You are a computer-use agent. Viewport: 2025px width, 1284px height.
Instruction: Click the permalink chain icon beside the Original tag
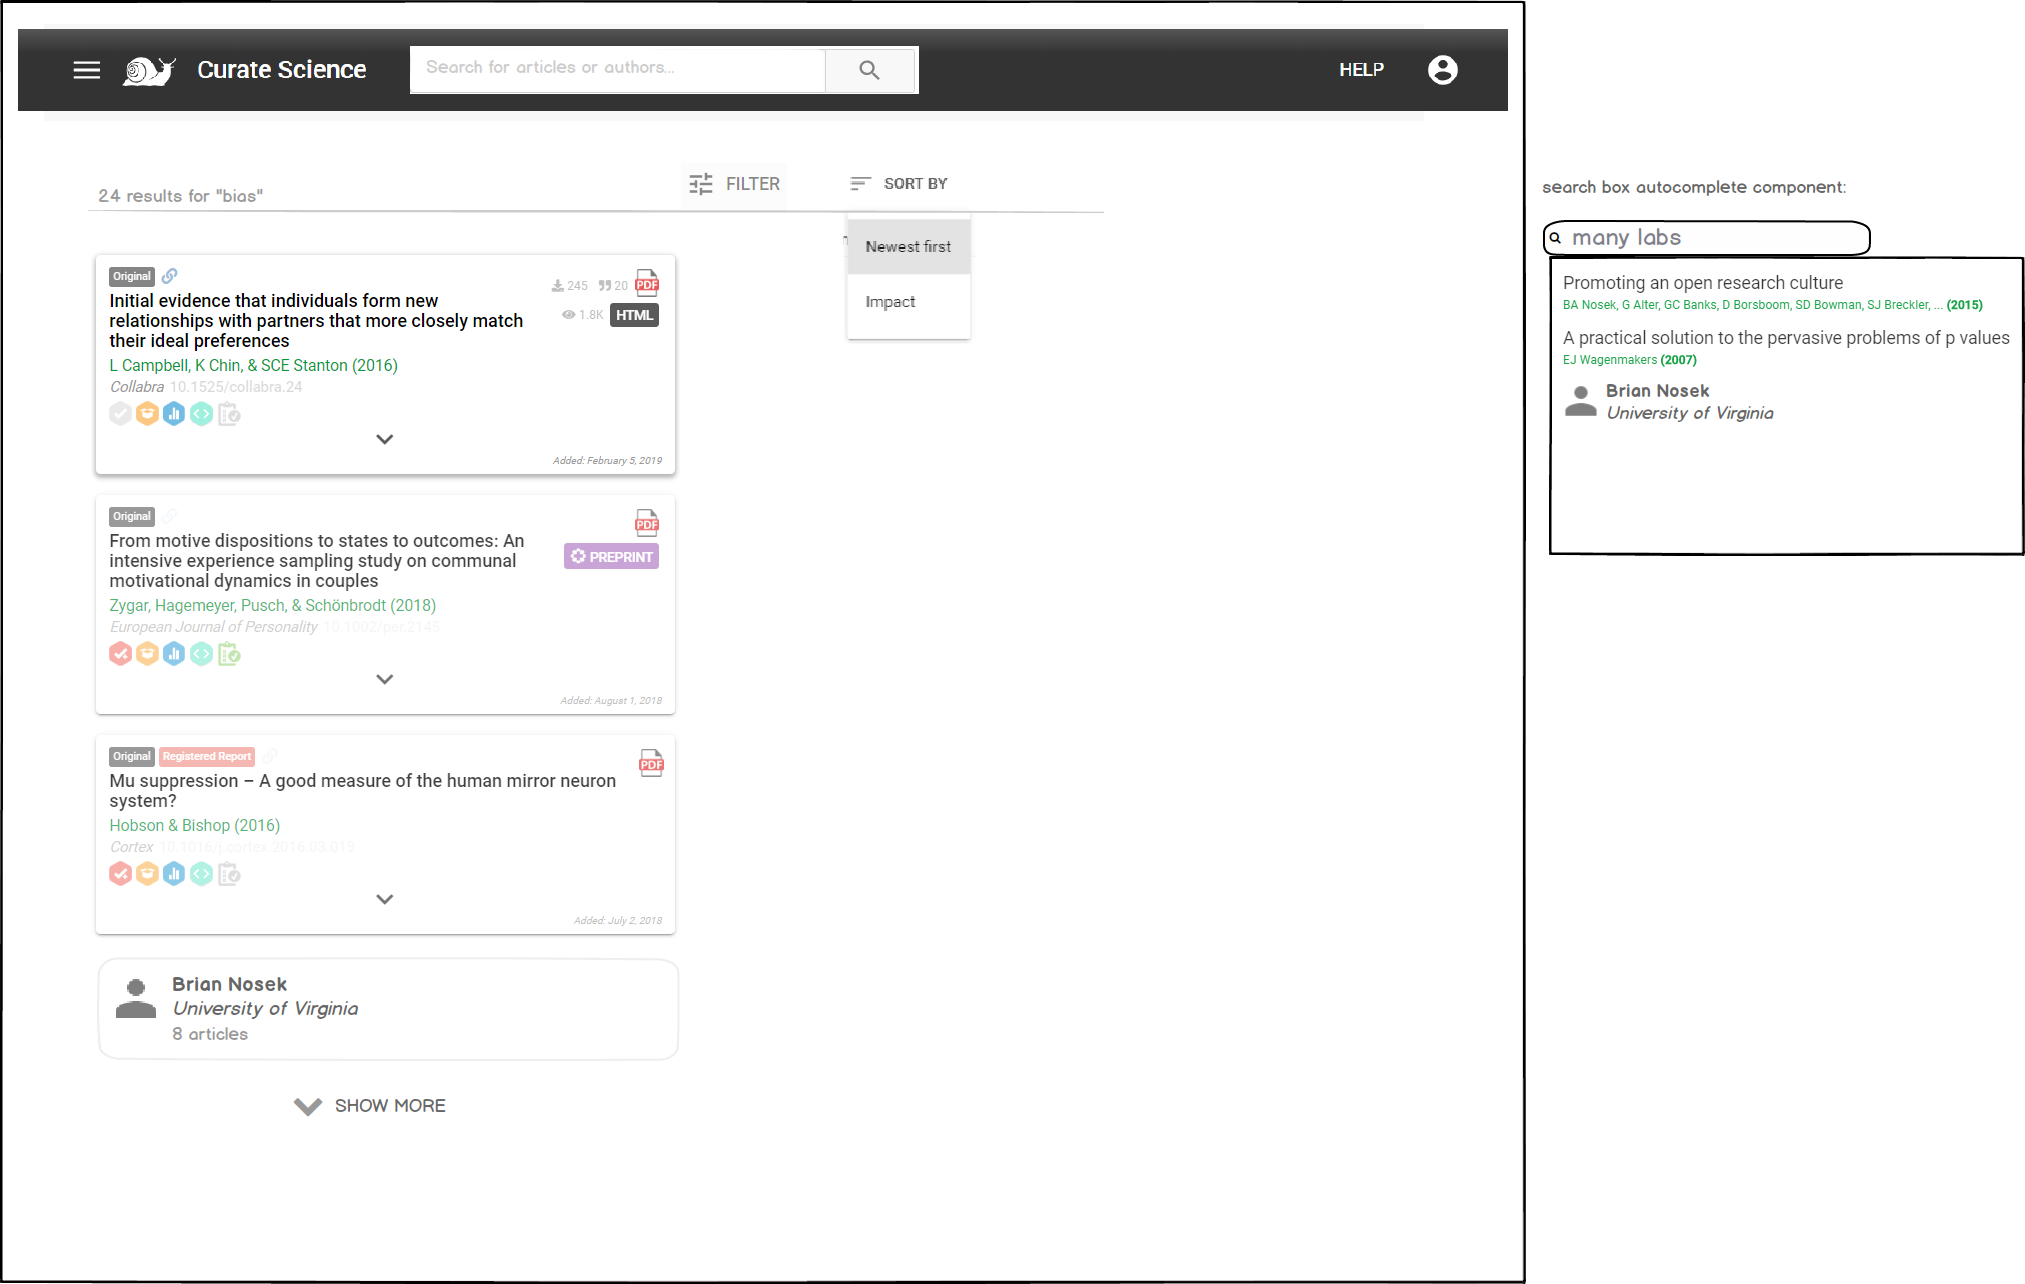[170, 276]
